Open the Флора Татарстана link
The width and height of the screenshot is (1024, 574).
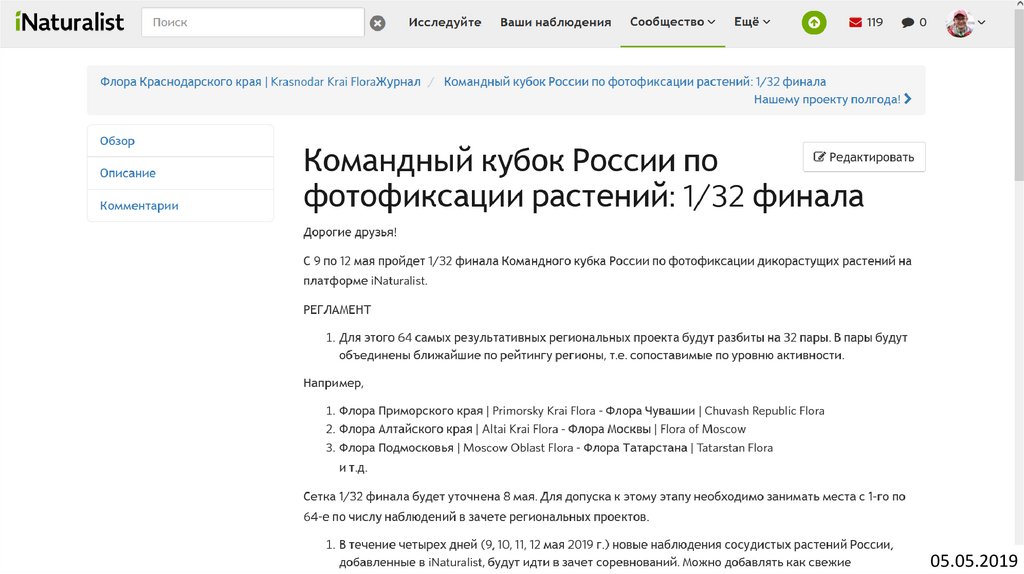tap(678, 448)
